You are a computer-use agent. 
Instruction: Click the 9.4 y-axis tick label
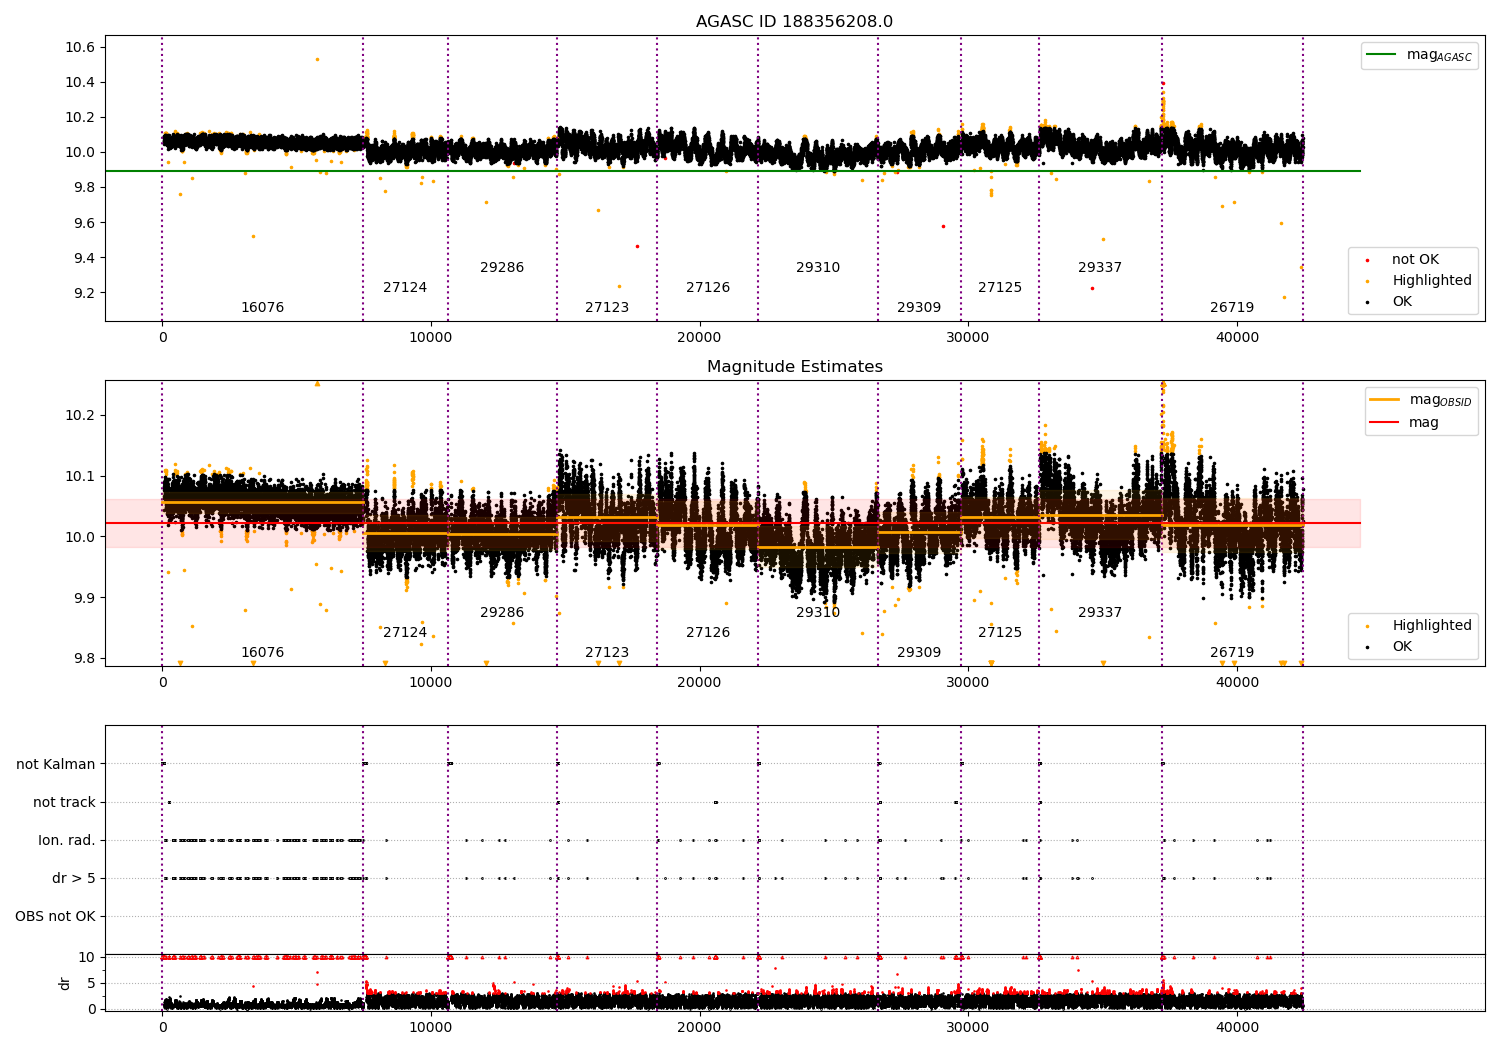tap(83, 259)
